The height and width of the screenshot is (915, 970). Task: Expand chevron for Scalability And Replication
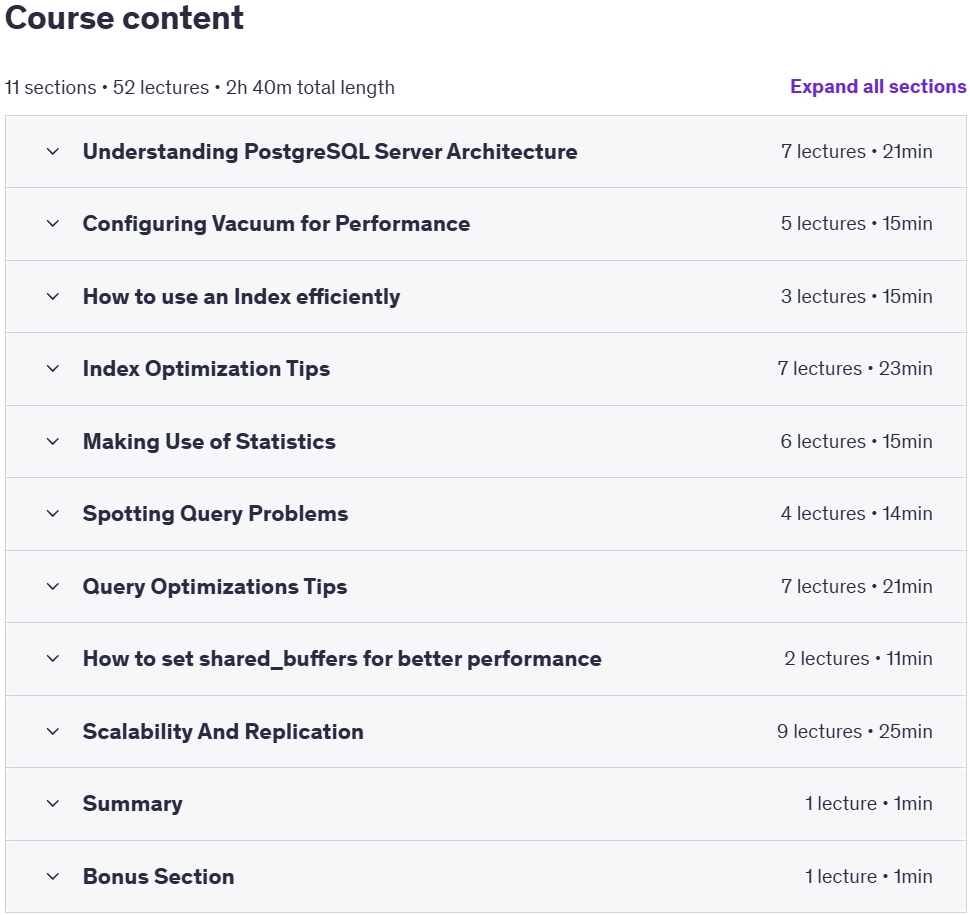pyautogui.click(x=53, y=731)
